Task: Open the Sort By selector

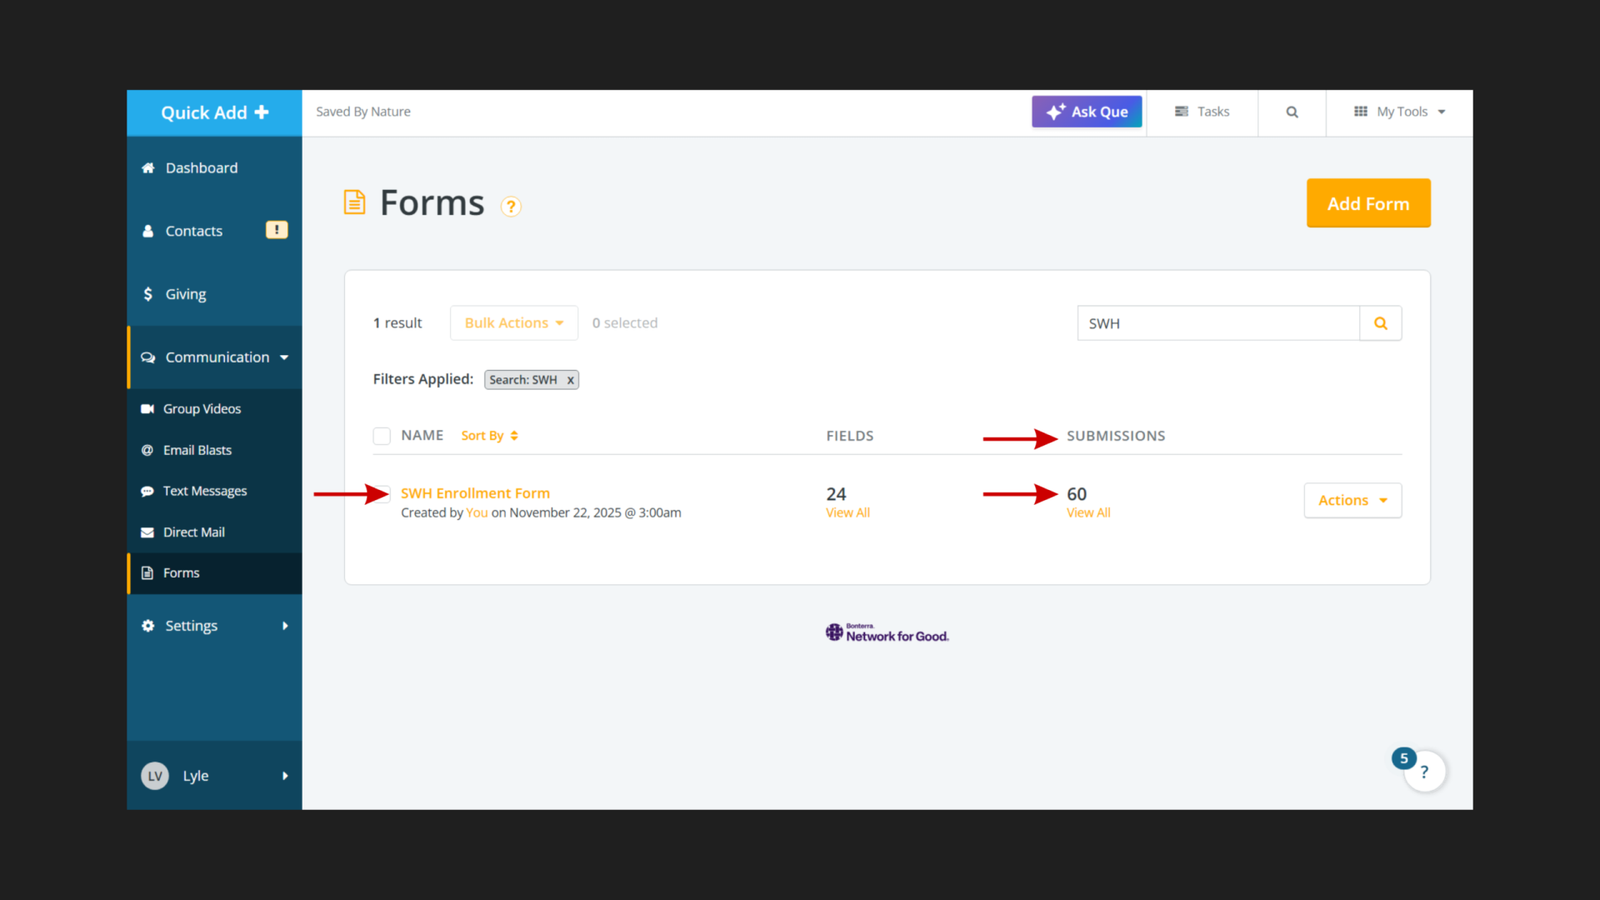Action: (489, 435)
